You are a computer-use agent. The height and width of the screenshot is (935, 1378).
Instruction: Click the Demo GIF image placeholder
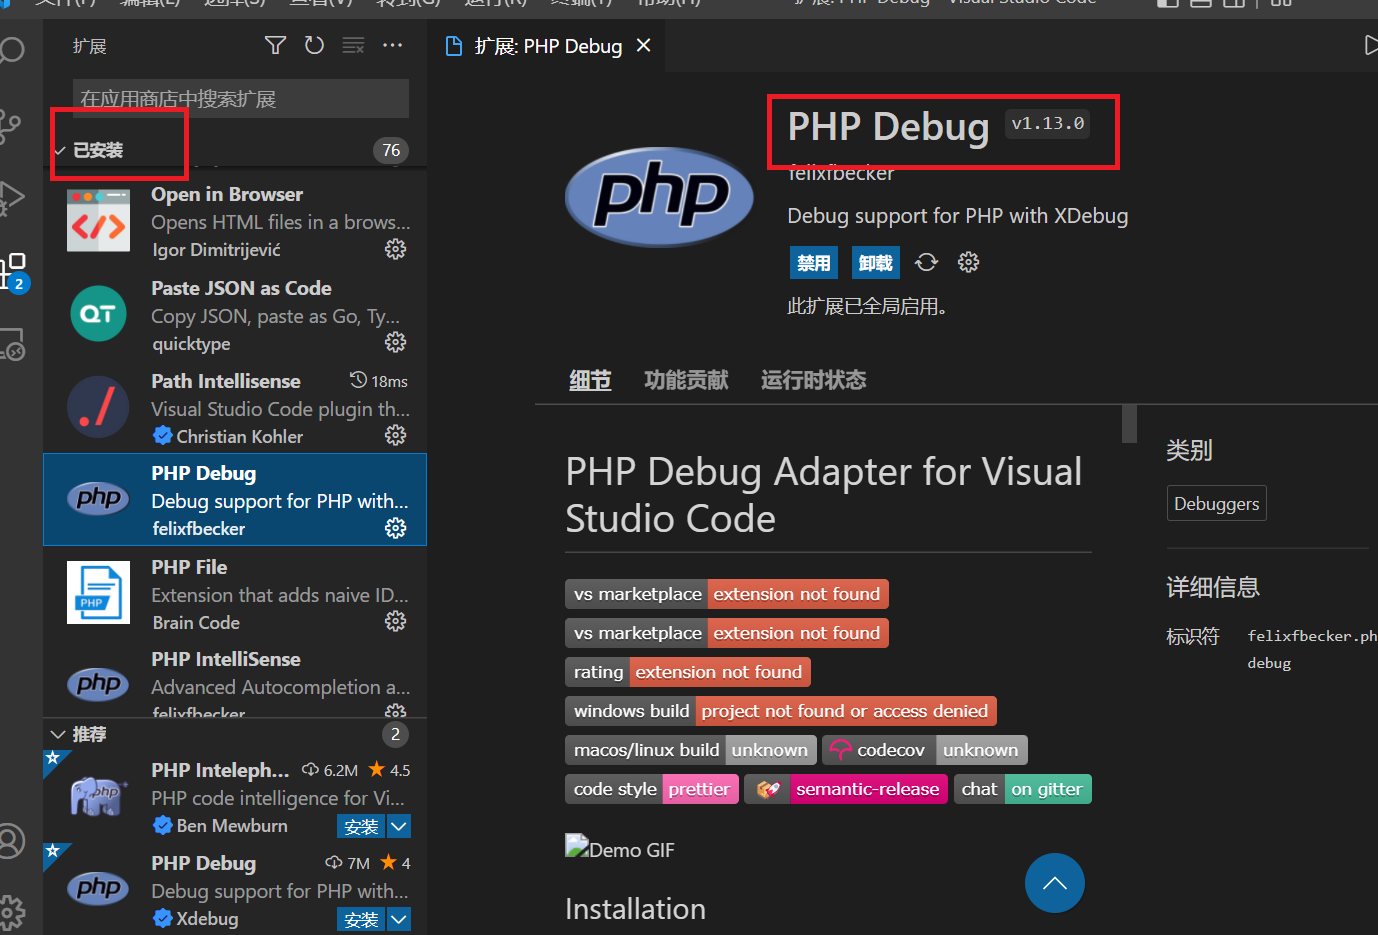click(620, 849)
